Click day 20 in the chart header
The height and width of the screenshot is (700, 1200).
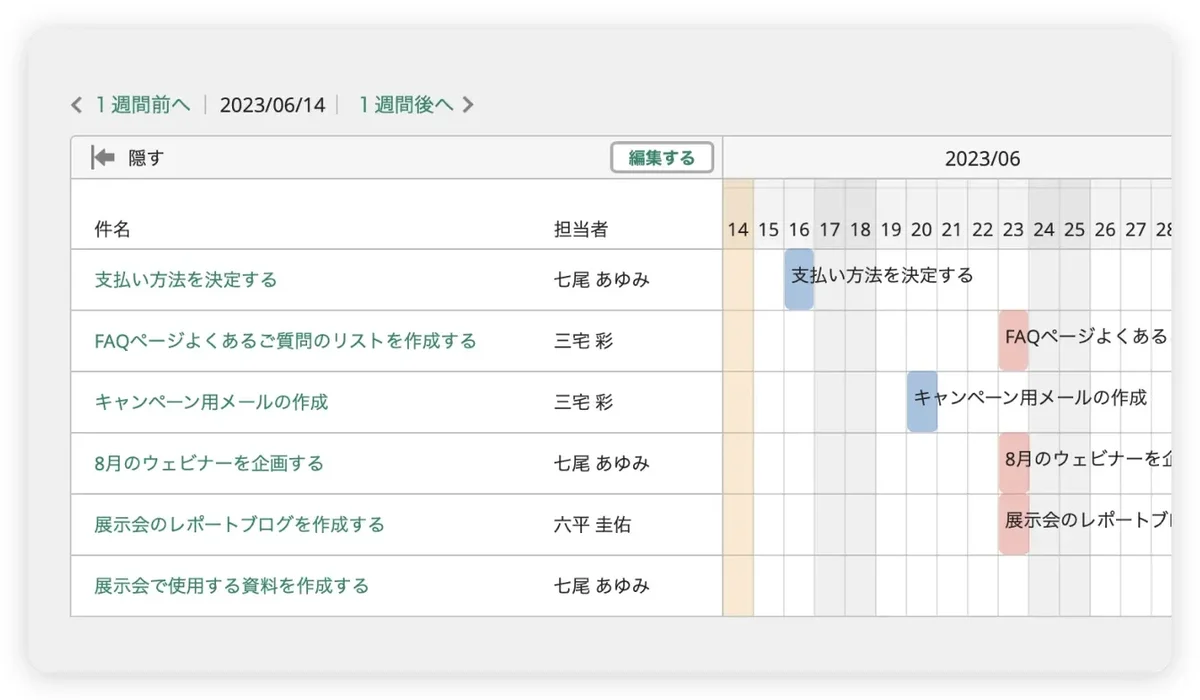922,230
